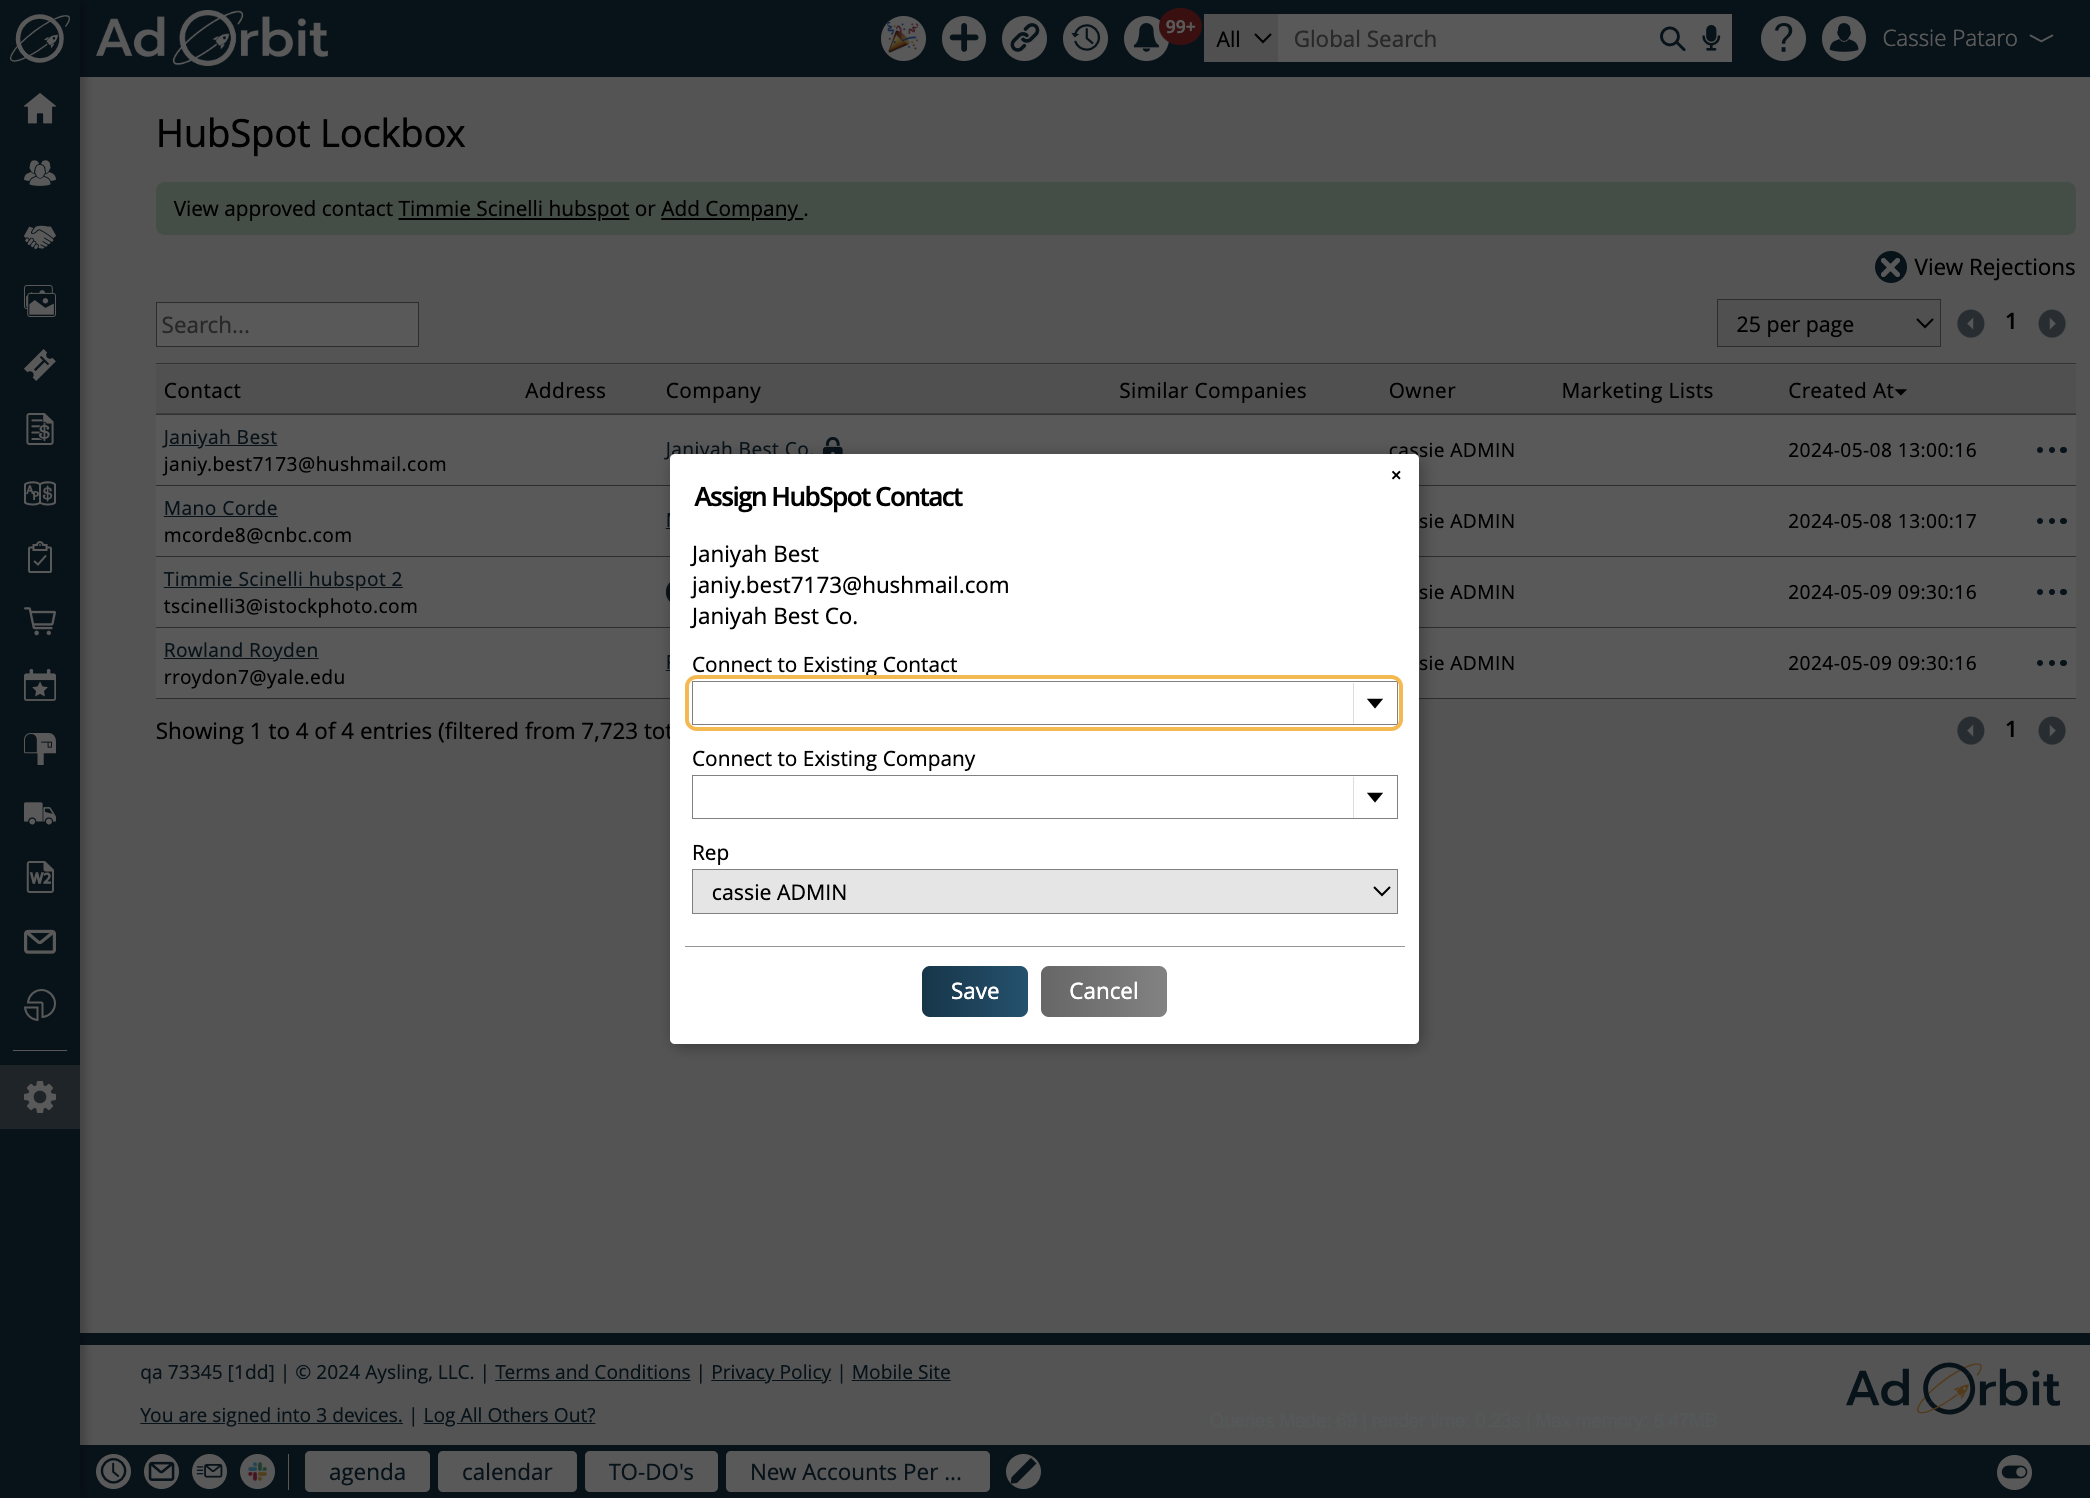Click into the Global Search field
This screenshot has width=2090, height=1498.
click(x=1467, y=39)
